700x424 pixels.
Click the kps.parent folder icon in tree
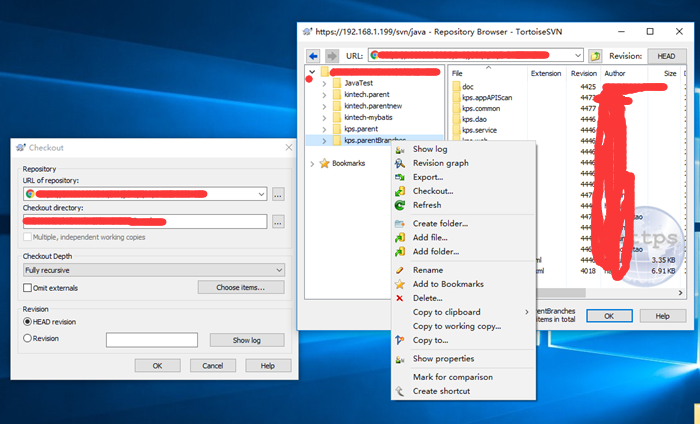coord(337,129)
